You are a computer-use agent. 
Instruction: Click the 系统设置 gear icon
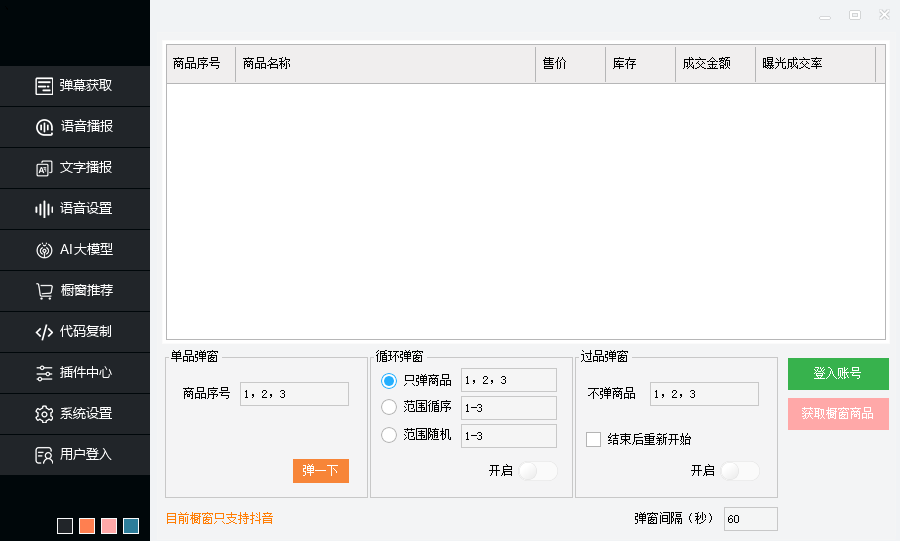[x=44, y=414]
